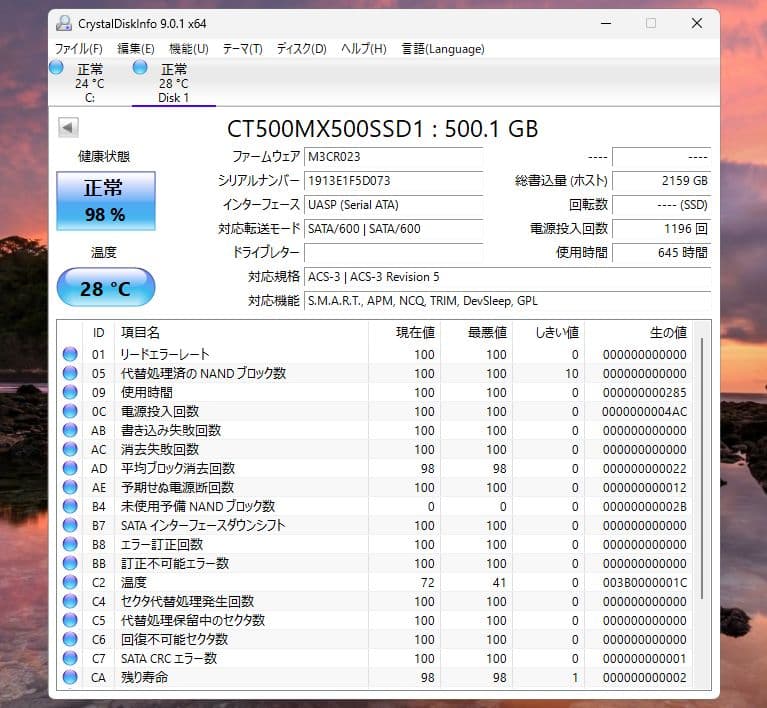Image resolution: width=767 pixels, height=708 pixels.
Task: Click the ID column header
Action: [98, 333]
